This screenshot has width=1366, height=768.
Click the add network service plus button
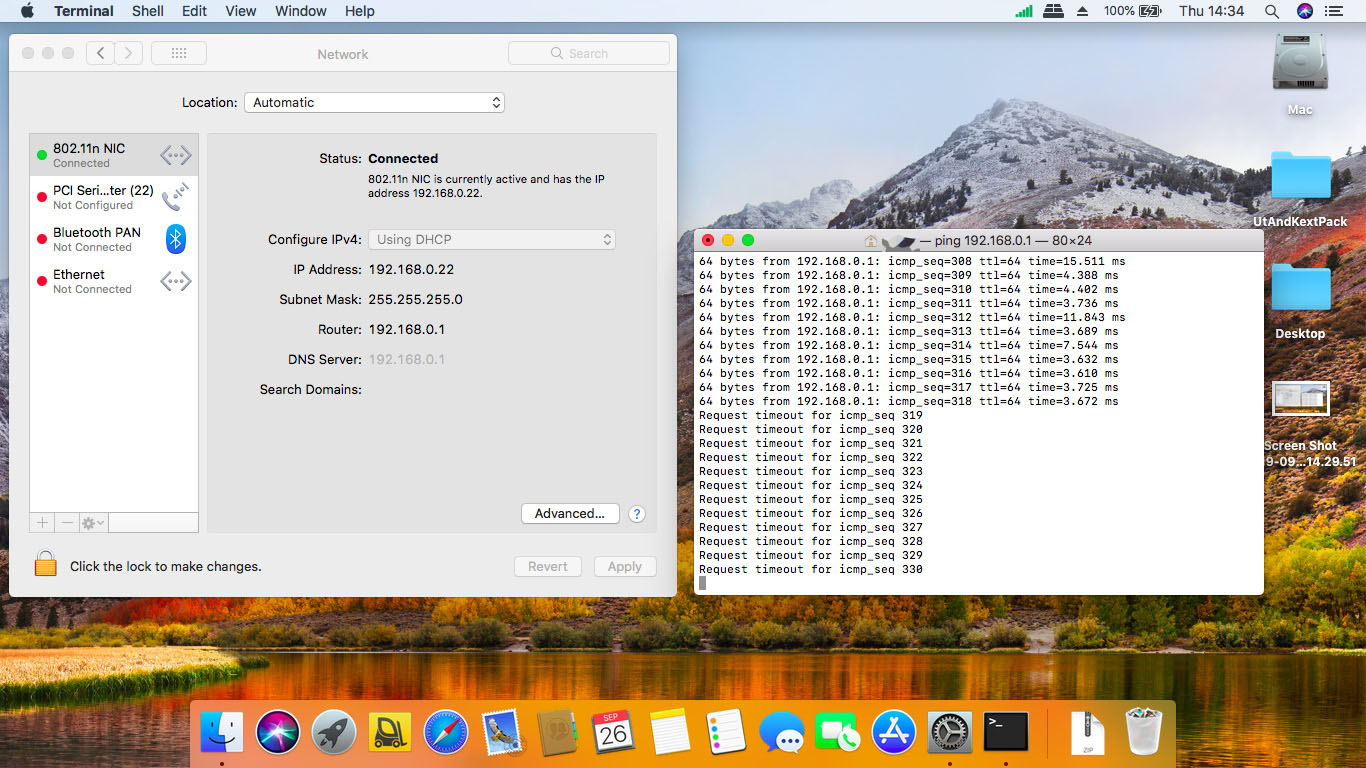43,523
